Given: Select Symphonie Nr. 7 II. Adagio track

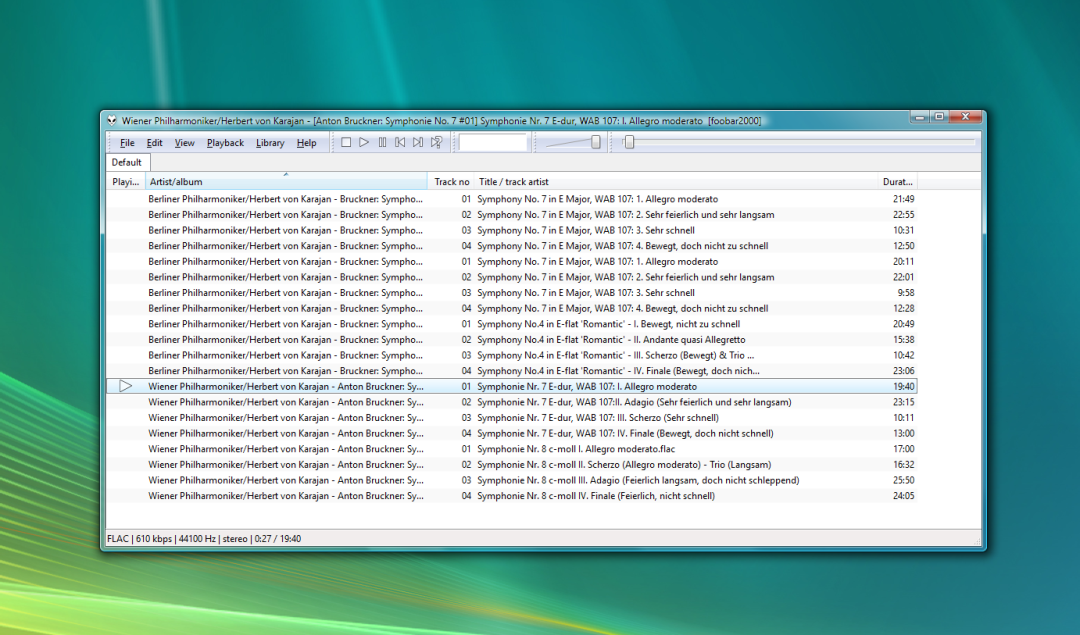Looking at the screenshot, I should (512, 402).
